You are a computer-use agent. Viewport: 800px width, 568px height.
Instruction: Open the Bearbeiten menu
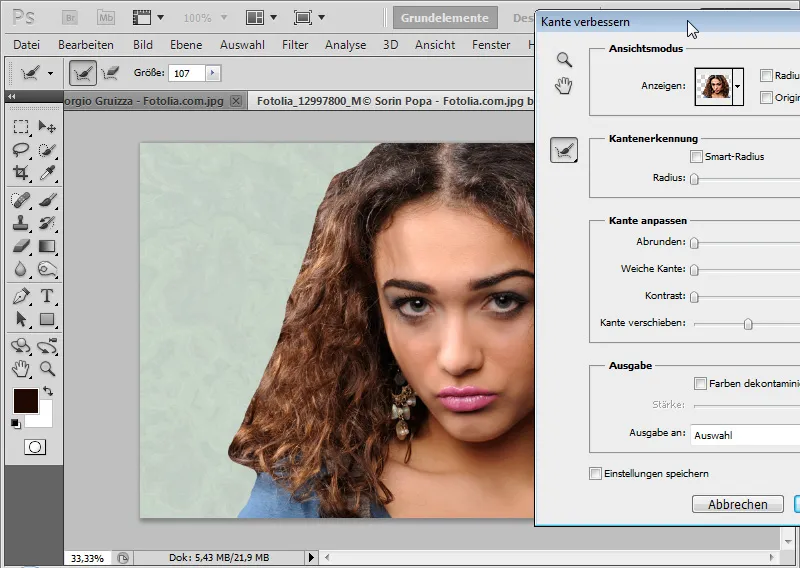[x=86, y=45]
